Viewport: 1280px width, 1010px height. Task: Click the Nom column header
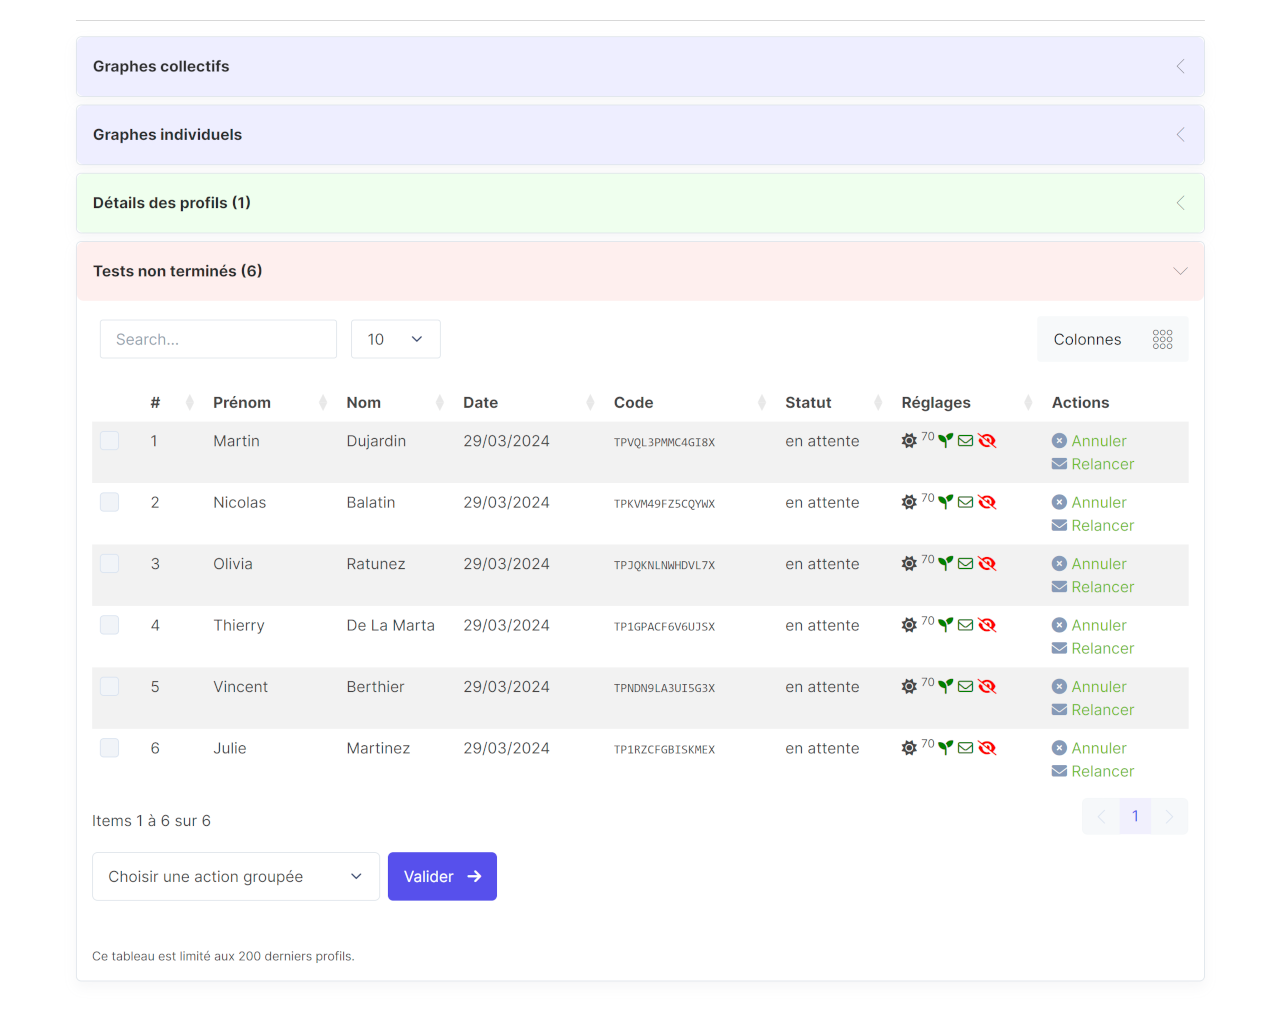pyautogui.click(x=364, y=403)
